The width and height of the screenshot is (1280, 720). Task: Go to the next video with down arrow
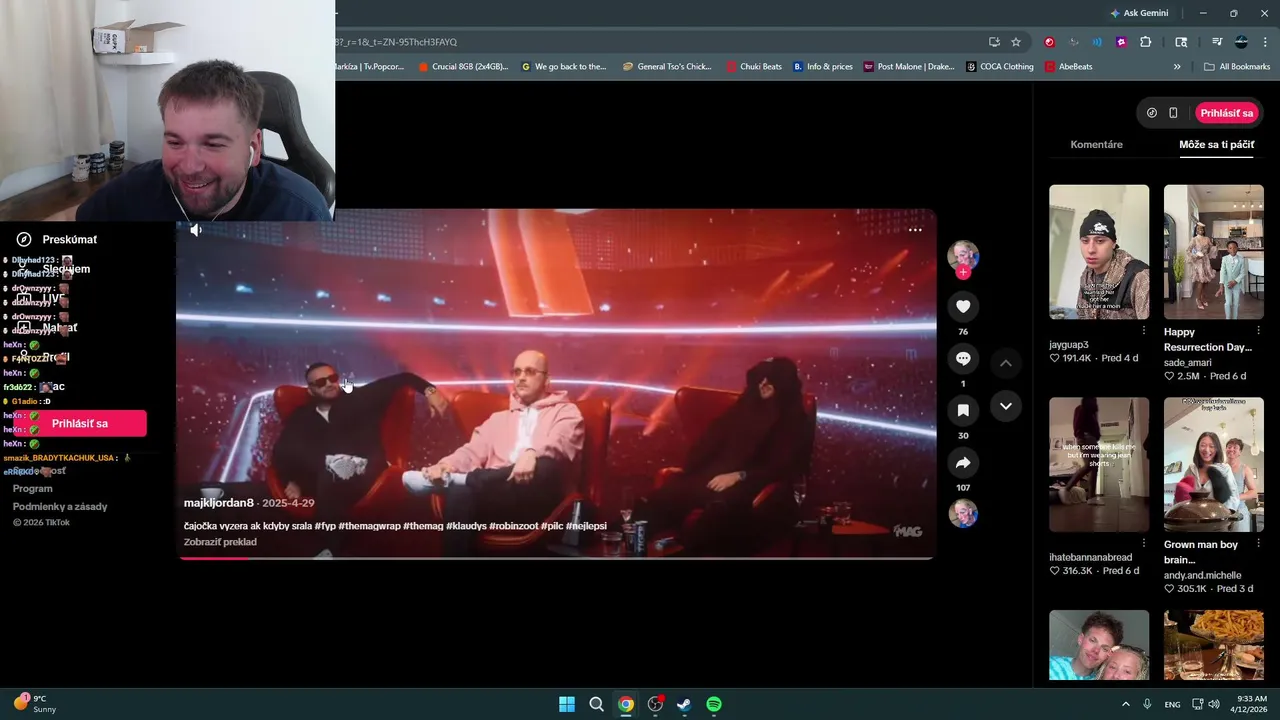(x=1006, y=406)
